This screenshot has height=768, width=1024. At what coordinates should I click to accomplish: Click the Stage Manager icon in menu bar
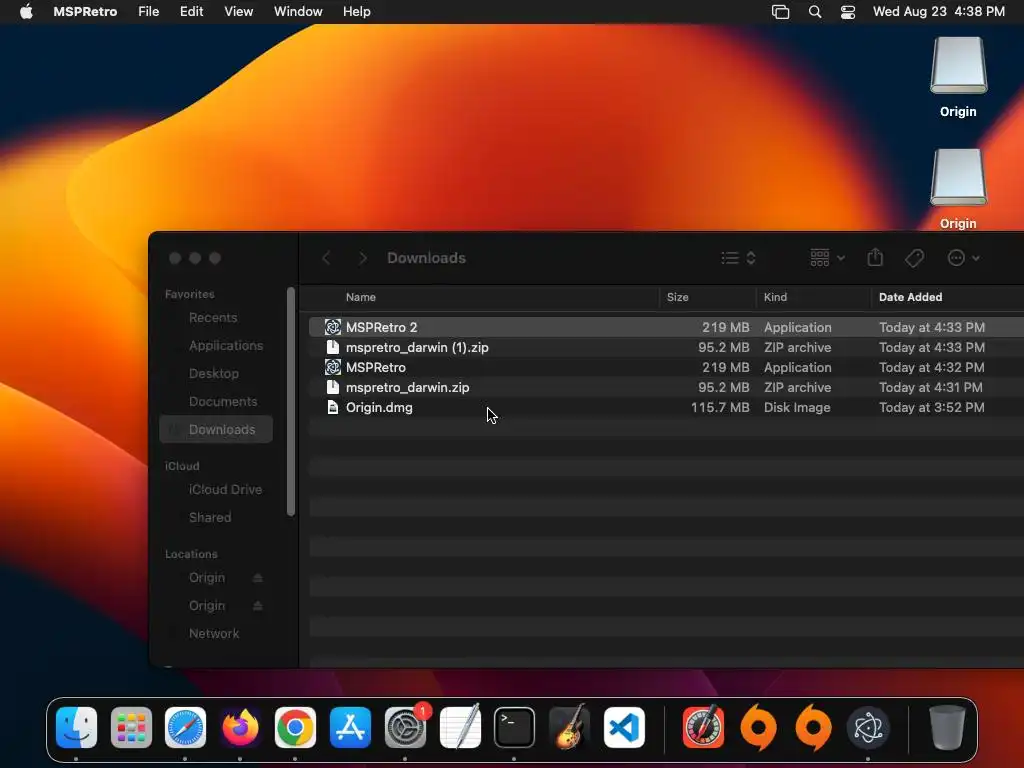point(780,11)
